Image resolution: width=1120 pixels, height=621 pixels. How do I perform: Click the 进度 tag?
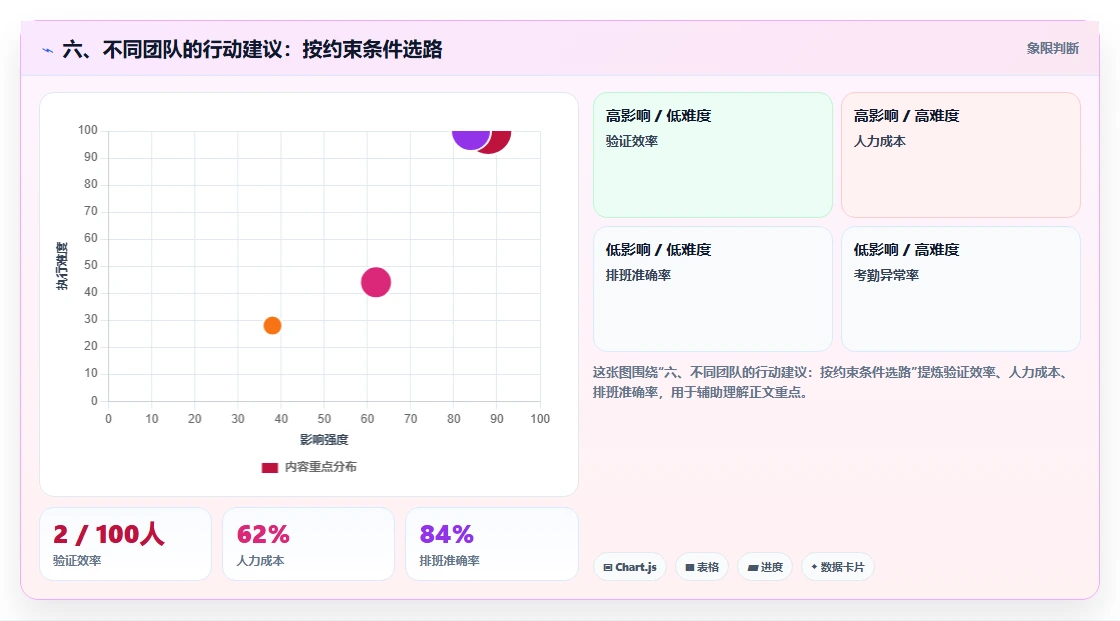765,567
